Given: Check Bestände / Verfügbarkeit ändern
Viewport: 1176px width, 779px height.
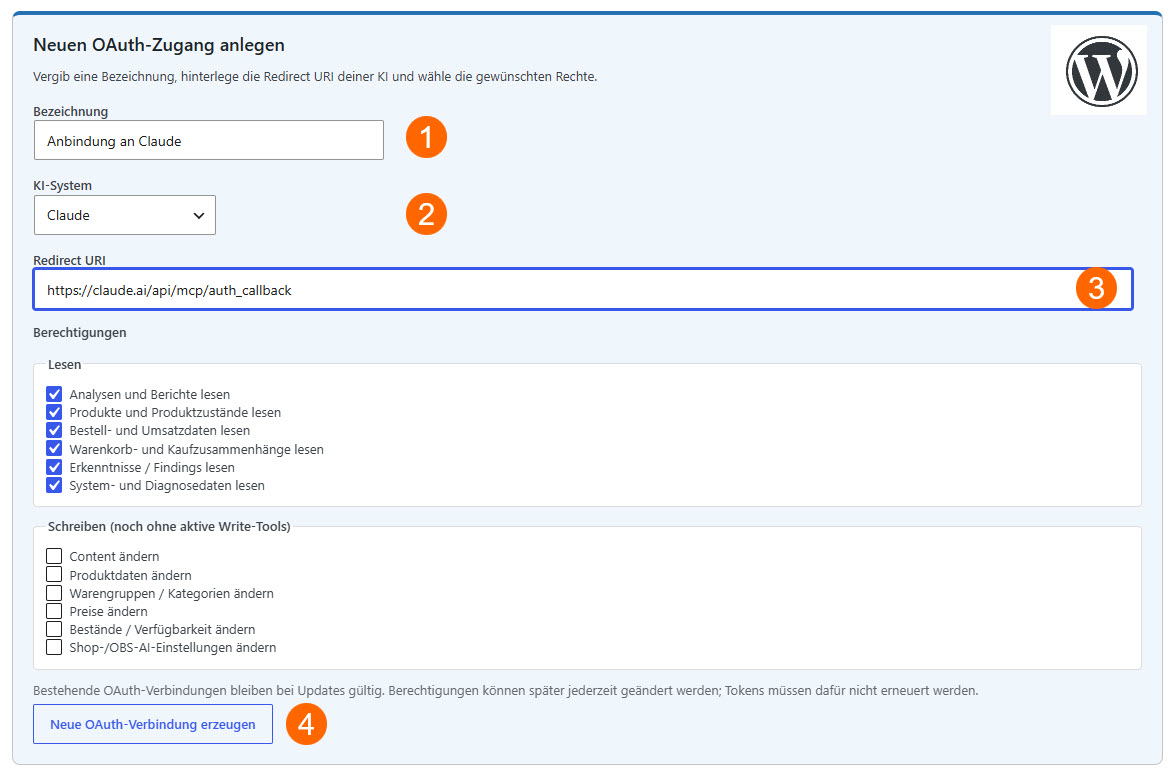Looking at the screenshot, I should (x=54, y=628).
